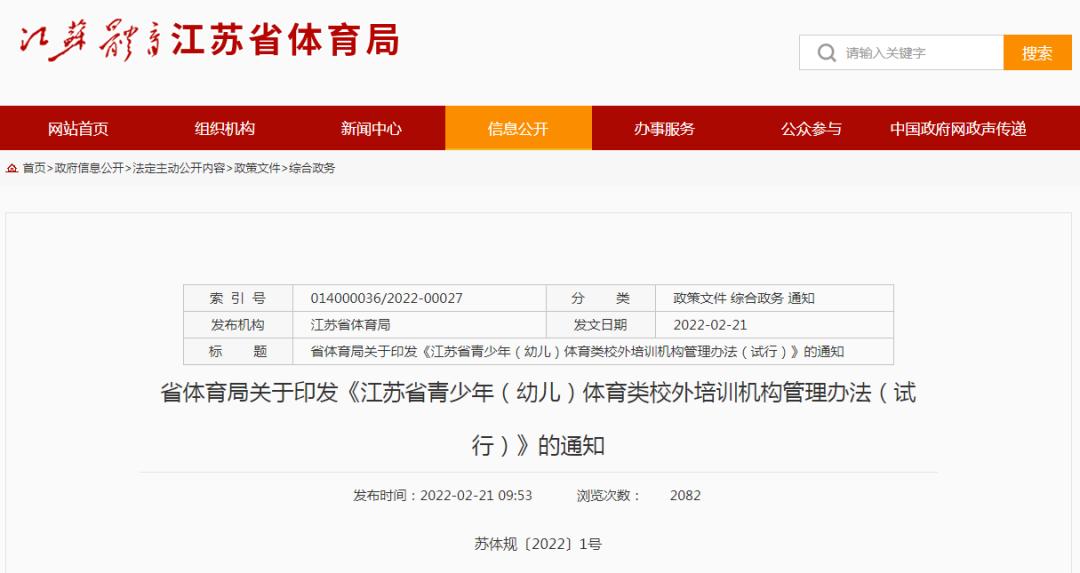This screenshot has height=573, width=1080.
Task: Click 发布时间：2022-02-21 09:53 text
Action: (x=442, y=495)
